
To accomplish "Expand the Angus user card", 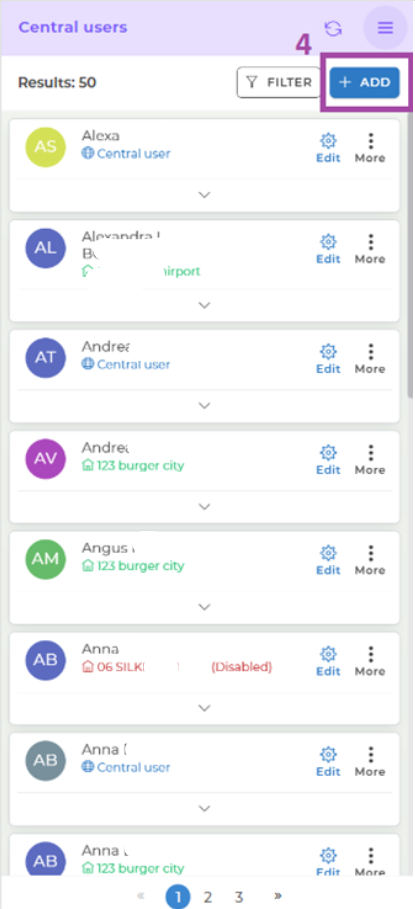I will point(204,607).
